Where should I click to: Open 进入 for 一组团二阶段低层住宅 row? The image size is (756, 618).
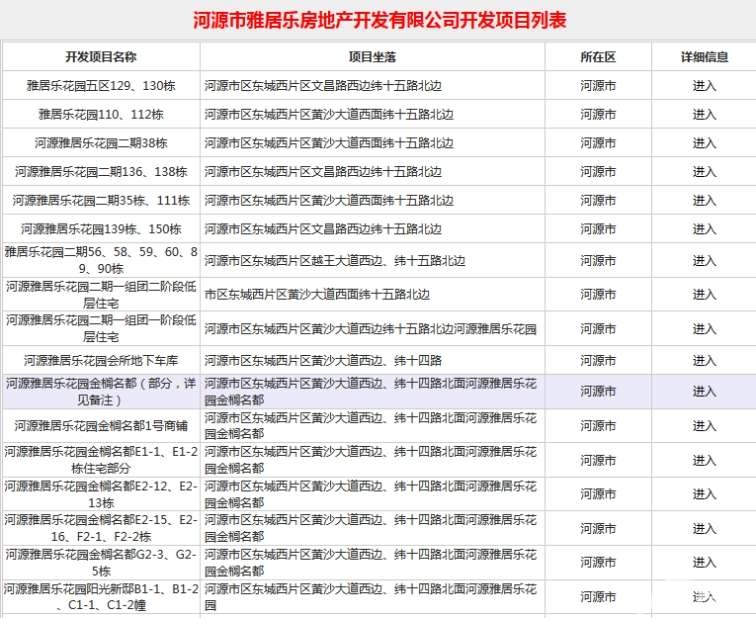click(704, 295)
